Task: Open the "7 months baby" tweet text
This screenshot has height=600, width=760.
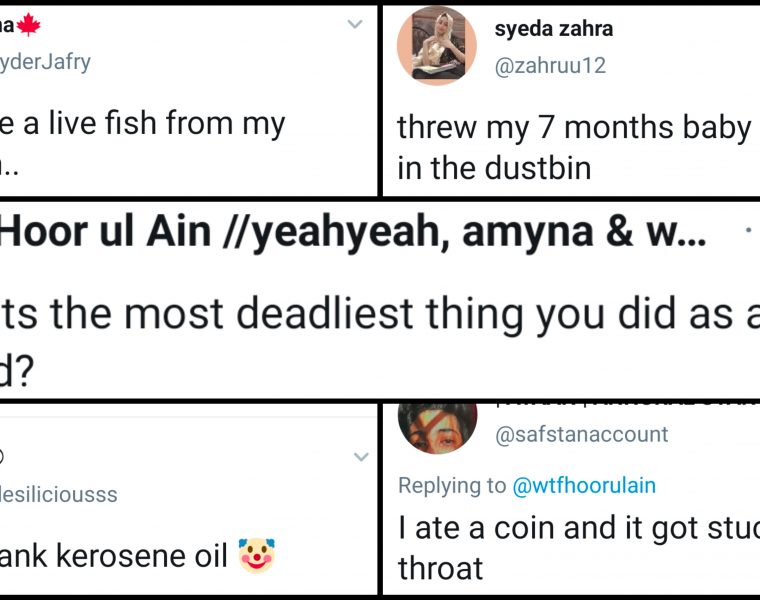Action: click(573, 147)
